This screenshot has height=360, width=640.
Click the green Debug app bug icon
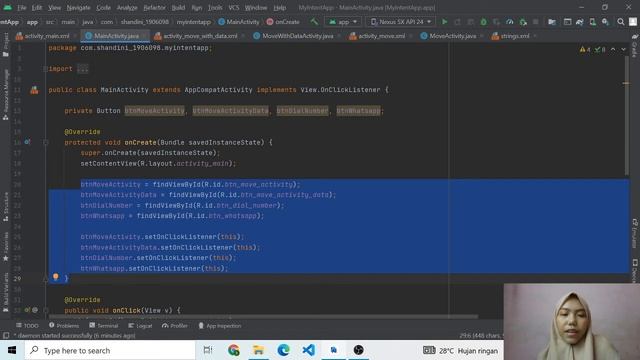coord(483,22)
